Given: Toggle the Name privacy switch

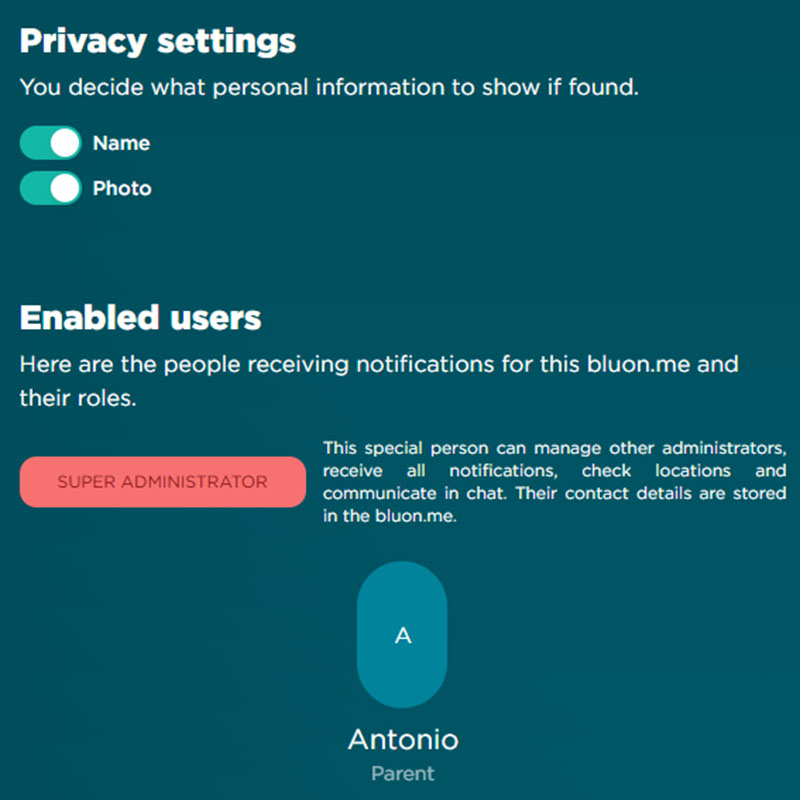Looking at the screenshot, I should coord(50,143).
